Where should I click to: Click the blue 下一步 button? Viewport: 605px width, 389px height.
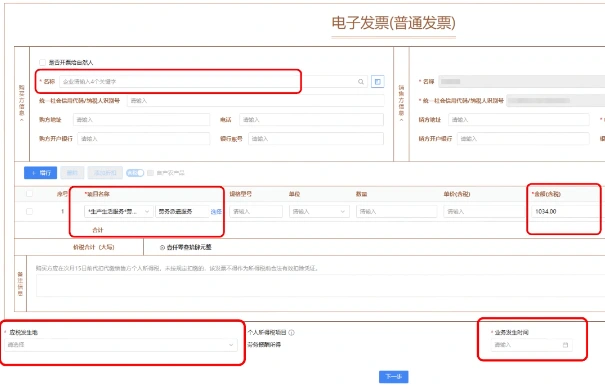[394, 377]
